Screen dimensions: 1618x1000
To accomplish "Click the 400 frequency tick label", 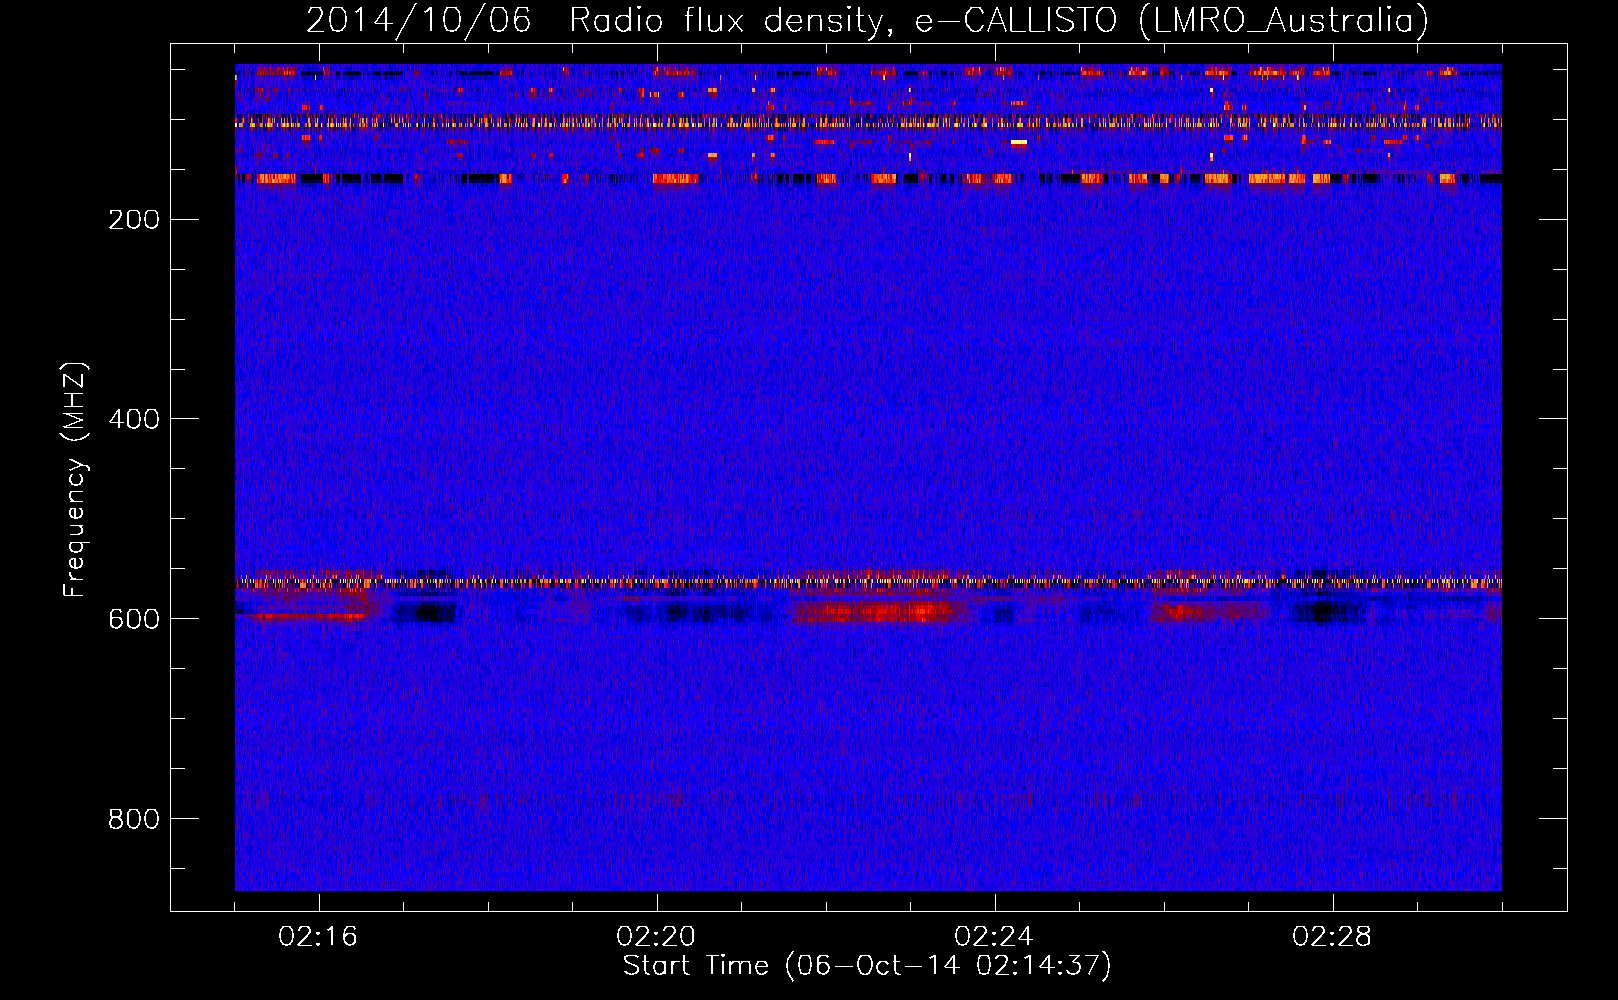I will (x=134, y=419).
